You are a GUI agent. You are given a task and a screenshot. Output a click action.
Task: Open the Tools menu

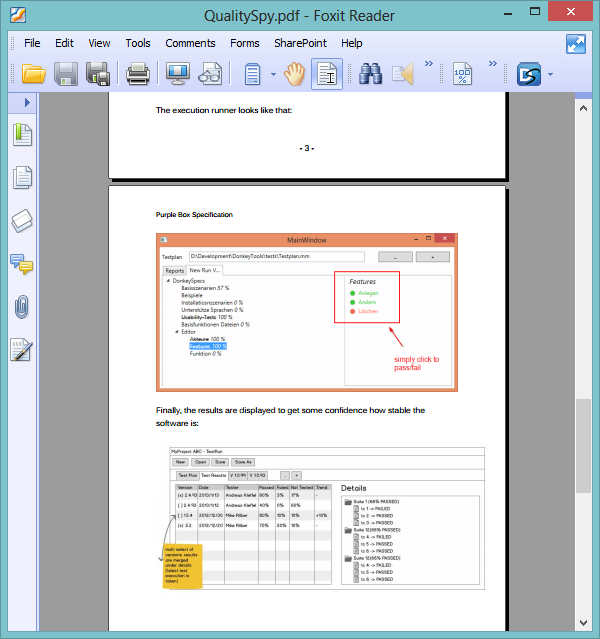pos(138,43)
